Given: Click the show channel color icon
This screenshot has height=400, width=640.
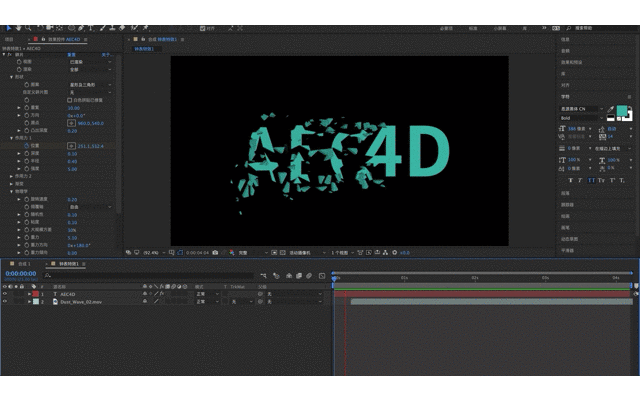Looking at the screenshot, I should click(x=231, y=253).
